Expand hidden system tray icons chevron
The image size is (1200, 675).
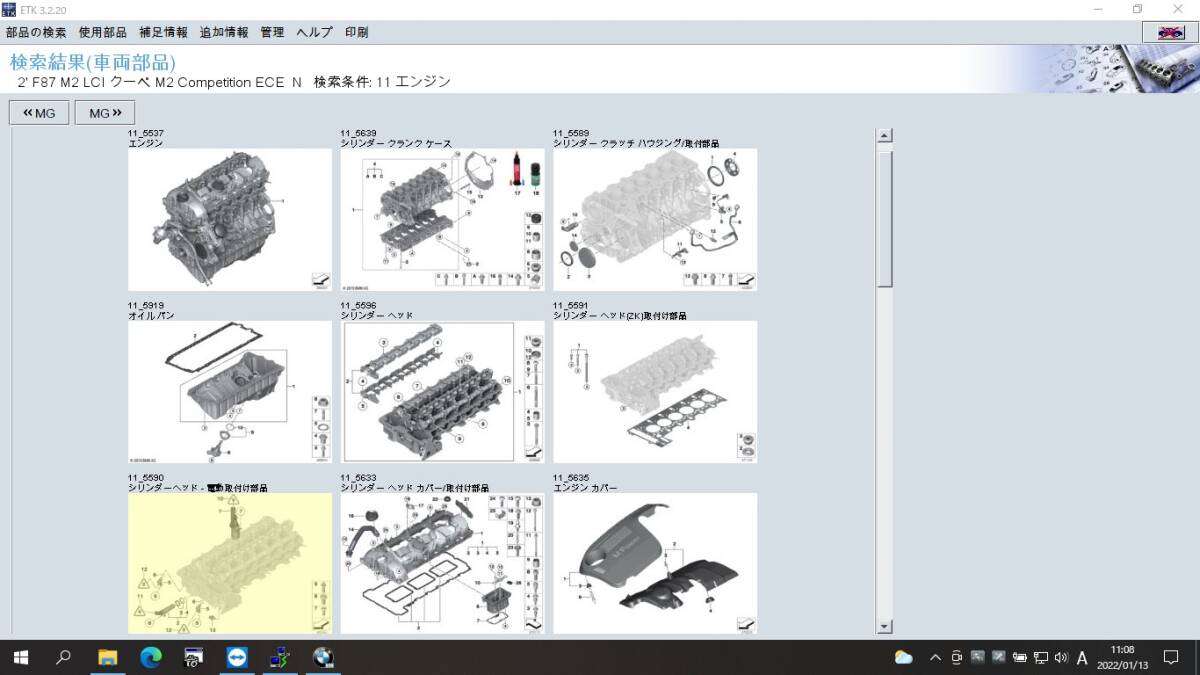pyautogui.click(x=935, y=657)
